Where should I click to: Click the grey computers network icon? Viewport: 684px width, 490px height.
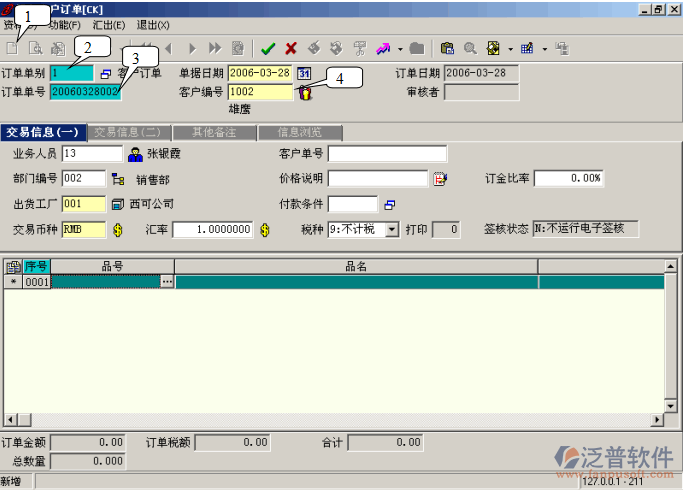(x=562, y=48)
